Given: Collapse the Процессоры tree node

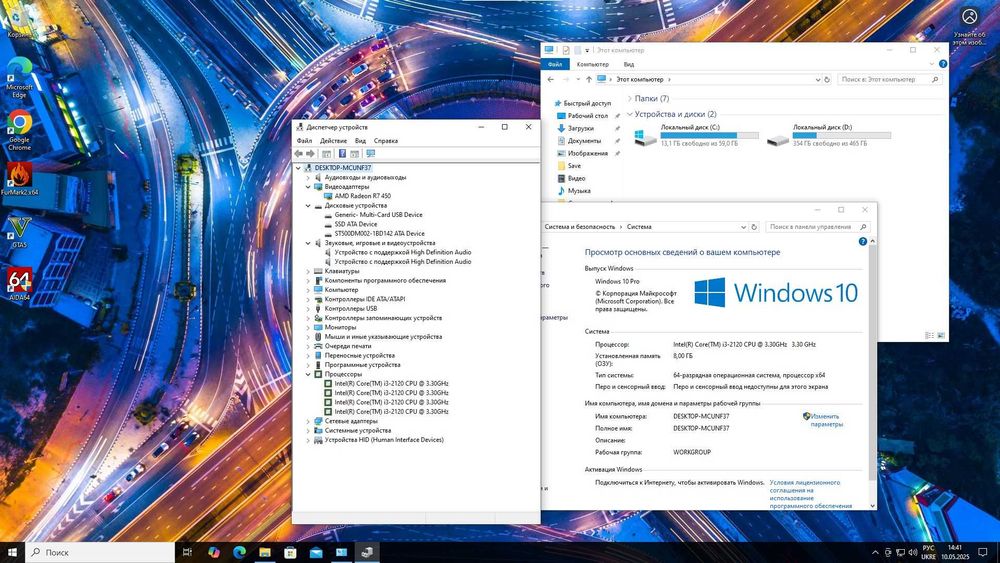Looking at the screenshot, I should 308,374.
